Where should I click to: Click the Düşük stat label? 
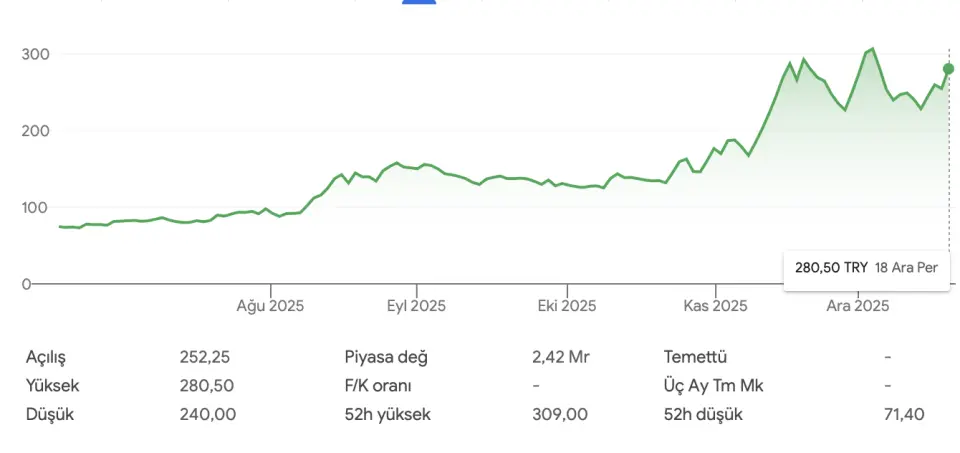pyautogui.click(x=49, y=414)
